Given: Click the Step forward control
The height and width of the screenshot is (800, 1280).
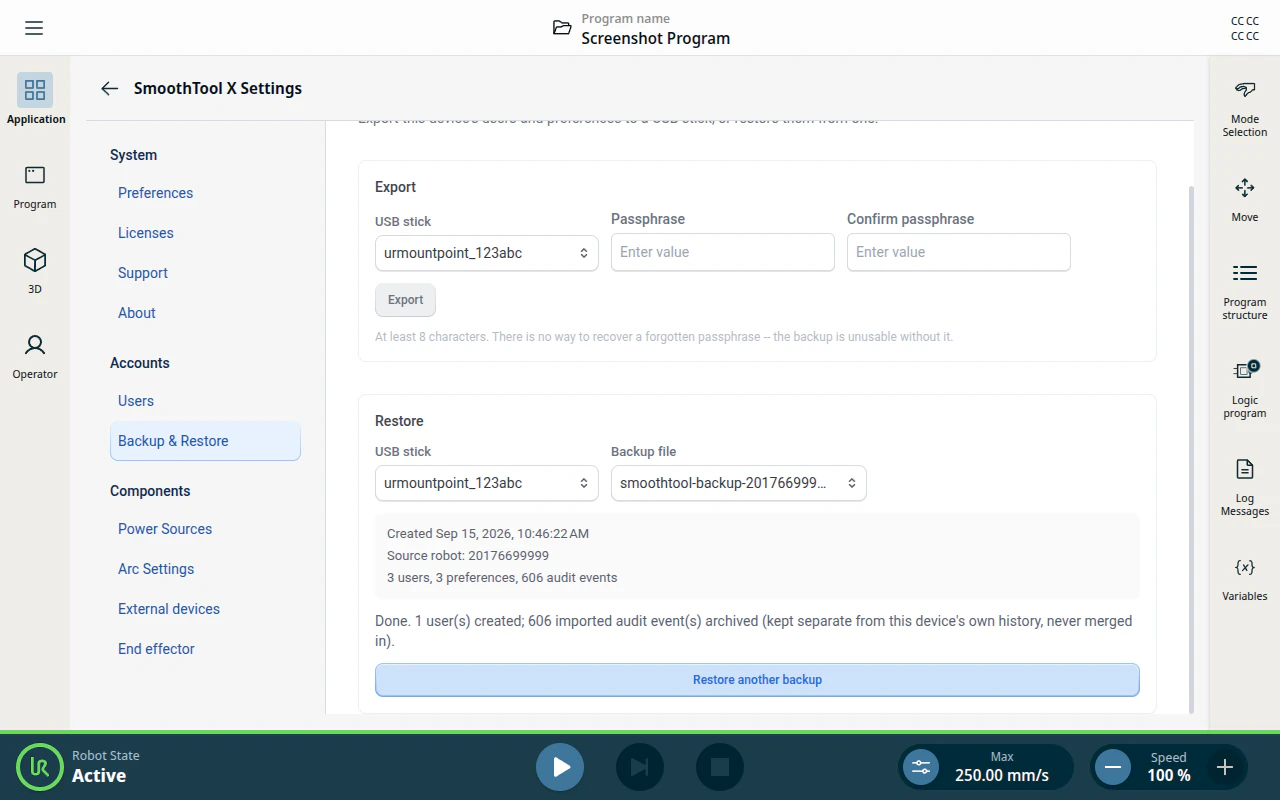Looking at the screenshot, I should [x=640, y=767].
